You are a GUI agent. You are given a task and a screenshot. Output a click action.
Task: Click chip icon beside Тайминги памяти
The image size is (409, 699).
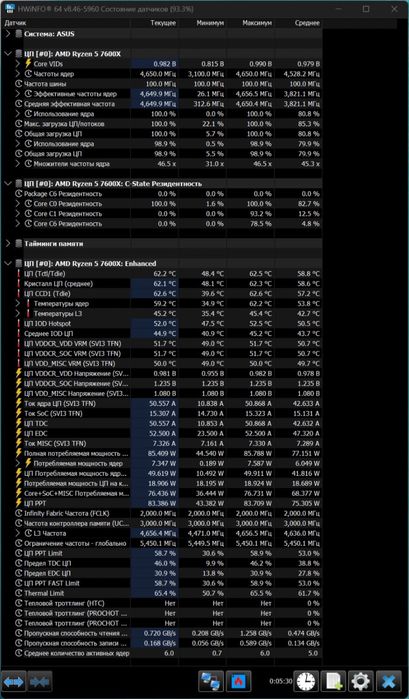point(19,244)
